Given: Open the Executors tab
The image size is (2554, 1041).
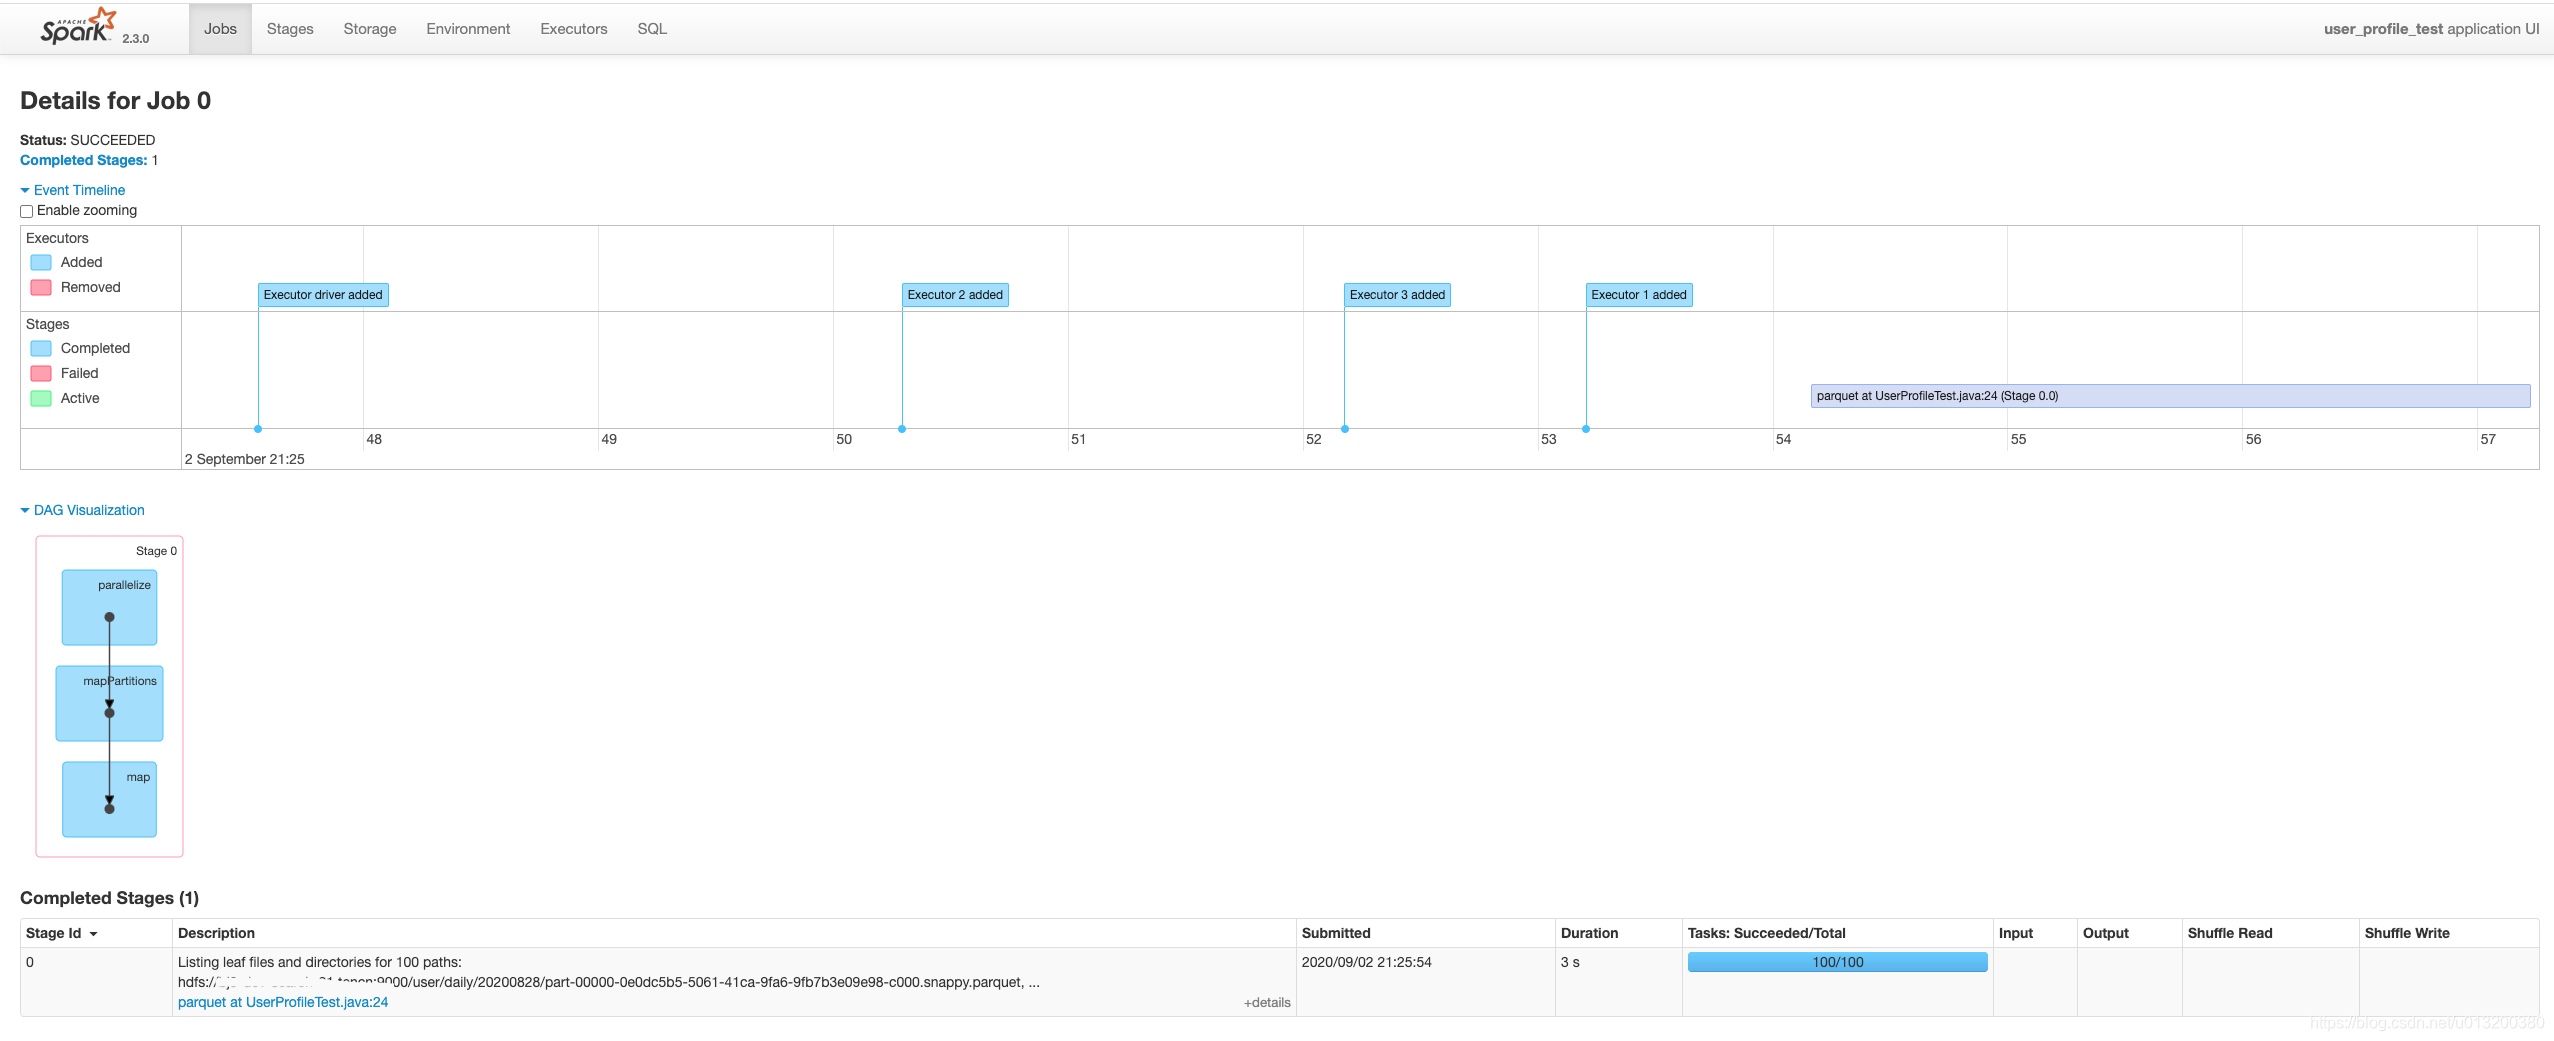Looking at the screenshot, I should click(x=574, y=29).
